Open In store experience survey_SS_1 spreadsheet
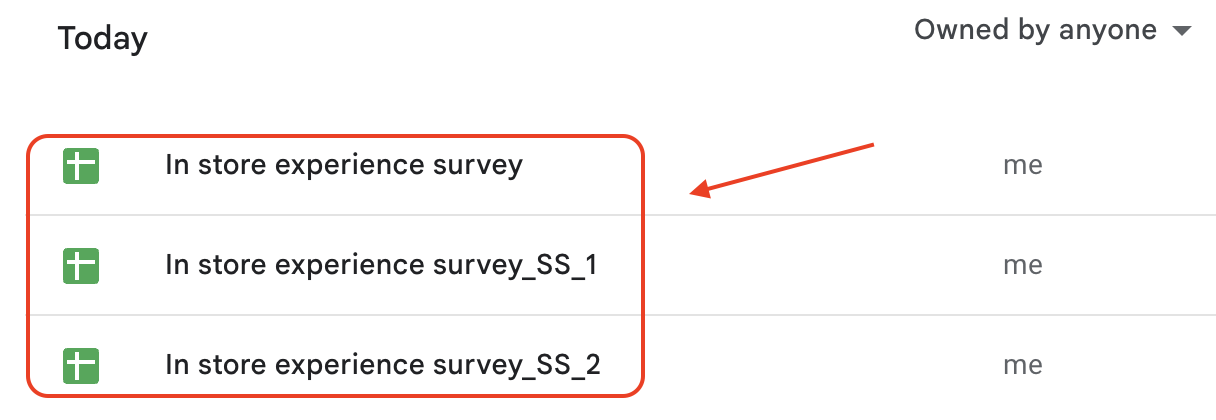This screenshot has width=1216, height=420. click(381, 266)
